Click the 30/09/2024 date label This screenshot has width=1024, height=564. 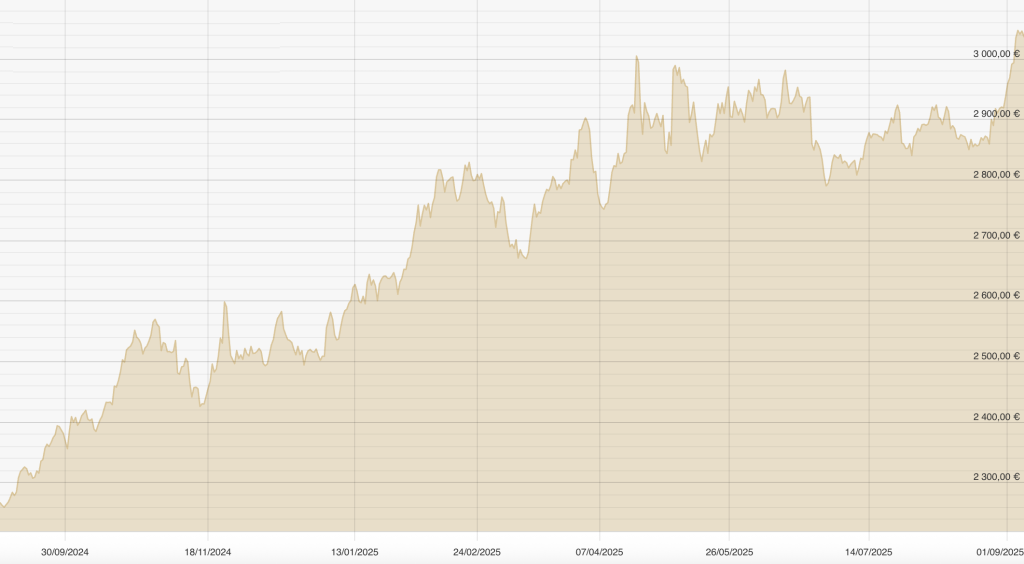click(x=65, y=551)
